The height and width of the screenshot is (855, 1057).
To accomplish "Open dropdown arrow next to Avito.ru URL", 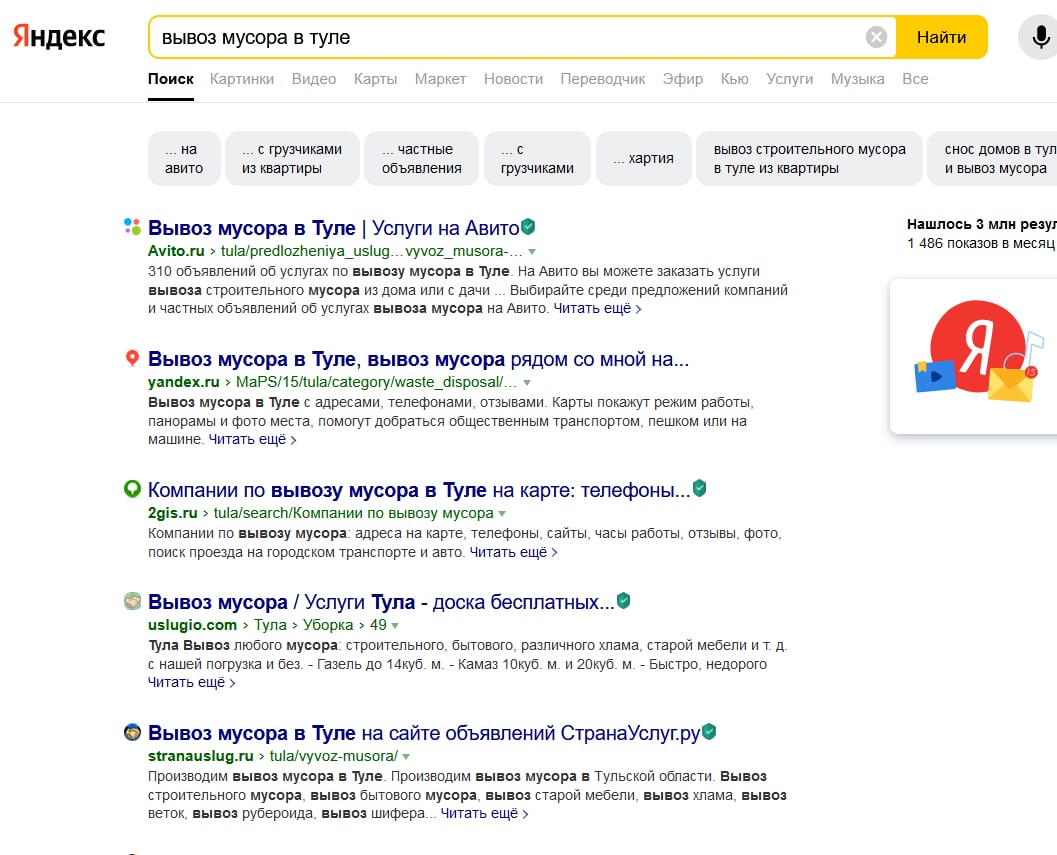I will click(532, 252).
